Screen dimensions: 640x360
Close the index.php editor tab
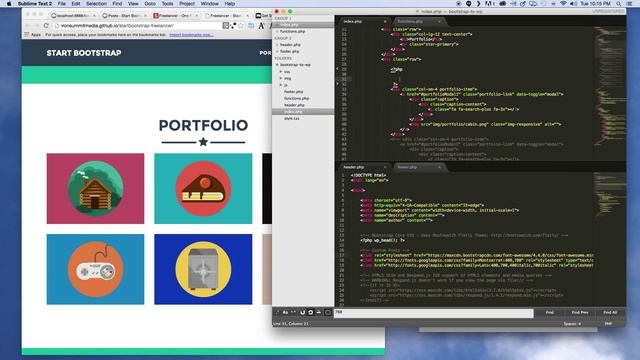coord(385,21)
